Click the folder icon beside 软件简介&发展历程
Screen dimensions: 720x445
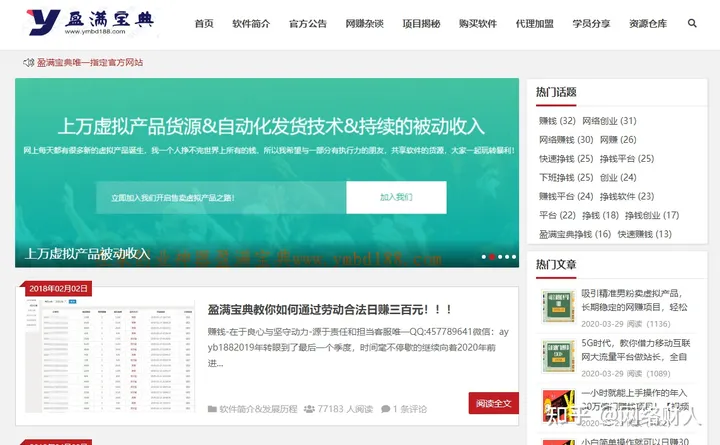pos(212,409)
